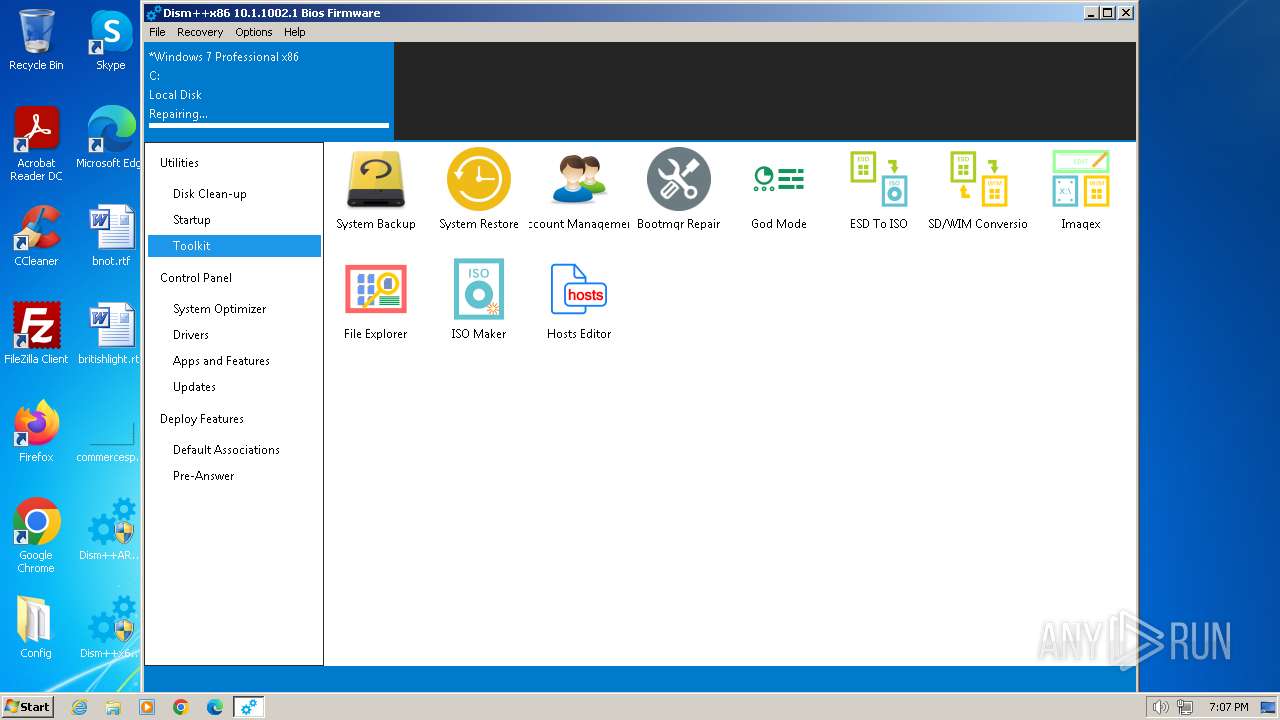Select the Firefox desktop shortcut
This screenshot has width=1280, height=720.
tap(36, 432)
